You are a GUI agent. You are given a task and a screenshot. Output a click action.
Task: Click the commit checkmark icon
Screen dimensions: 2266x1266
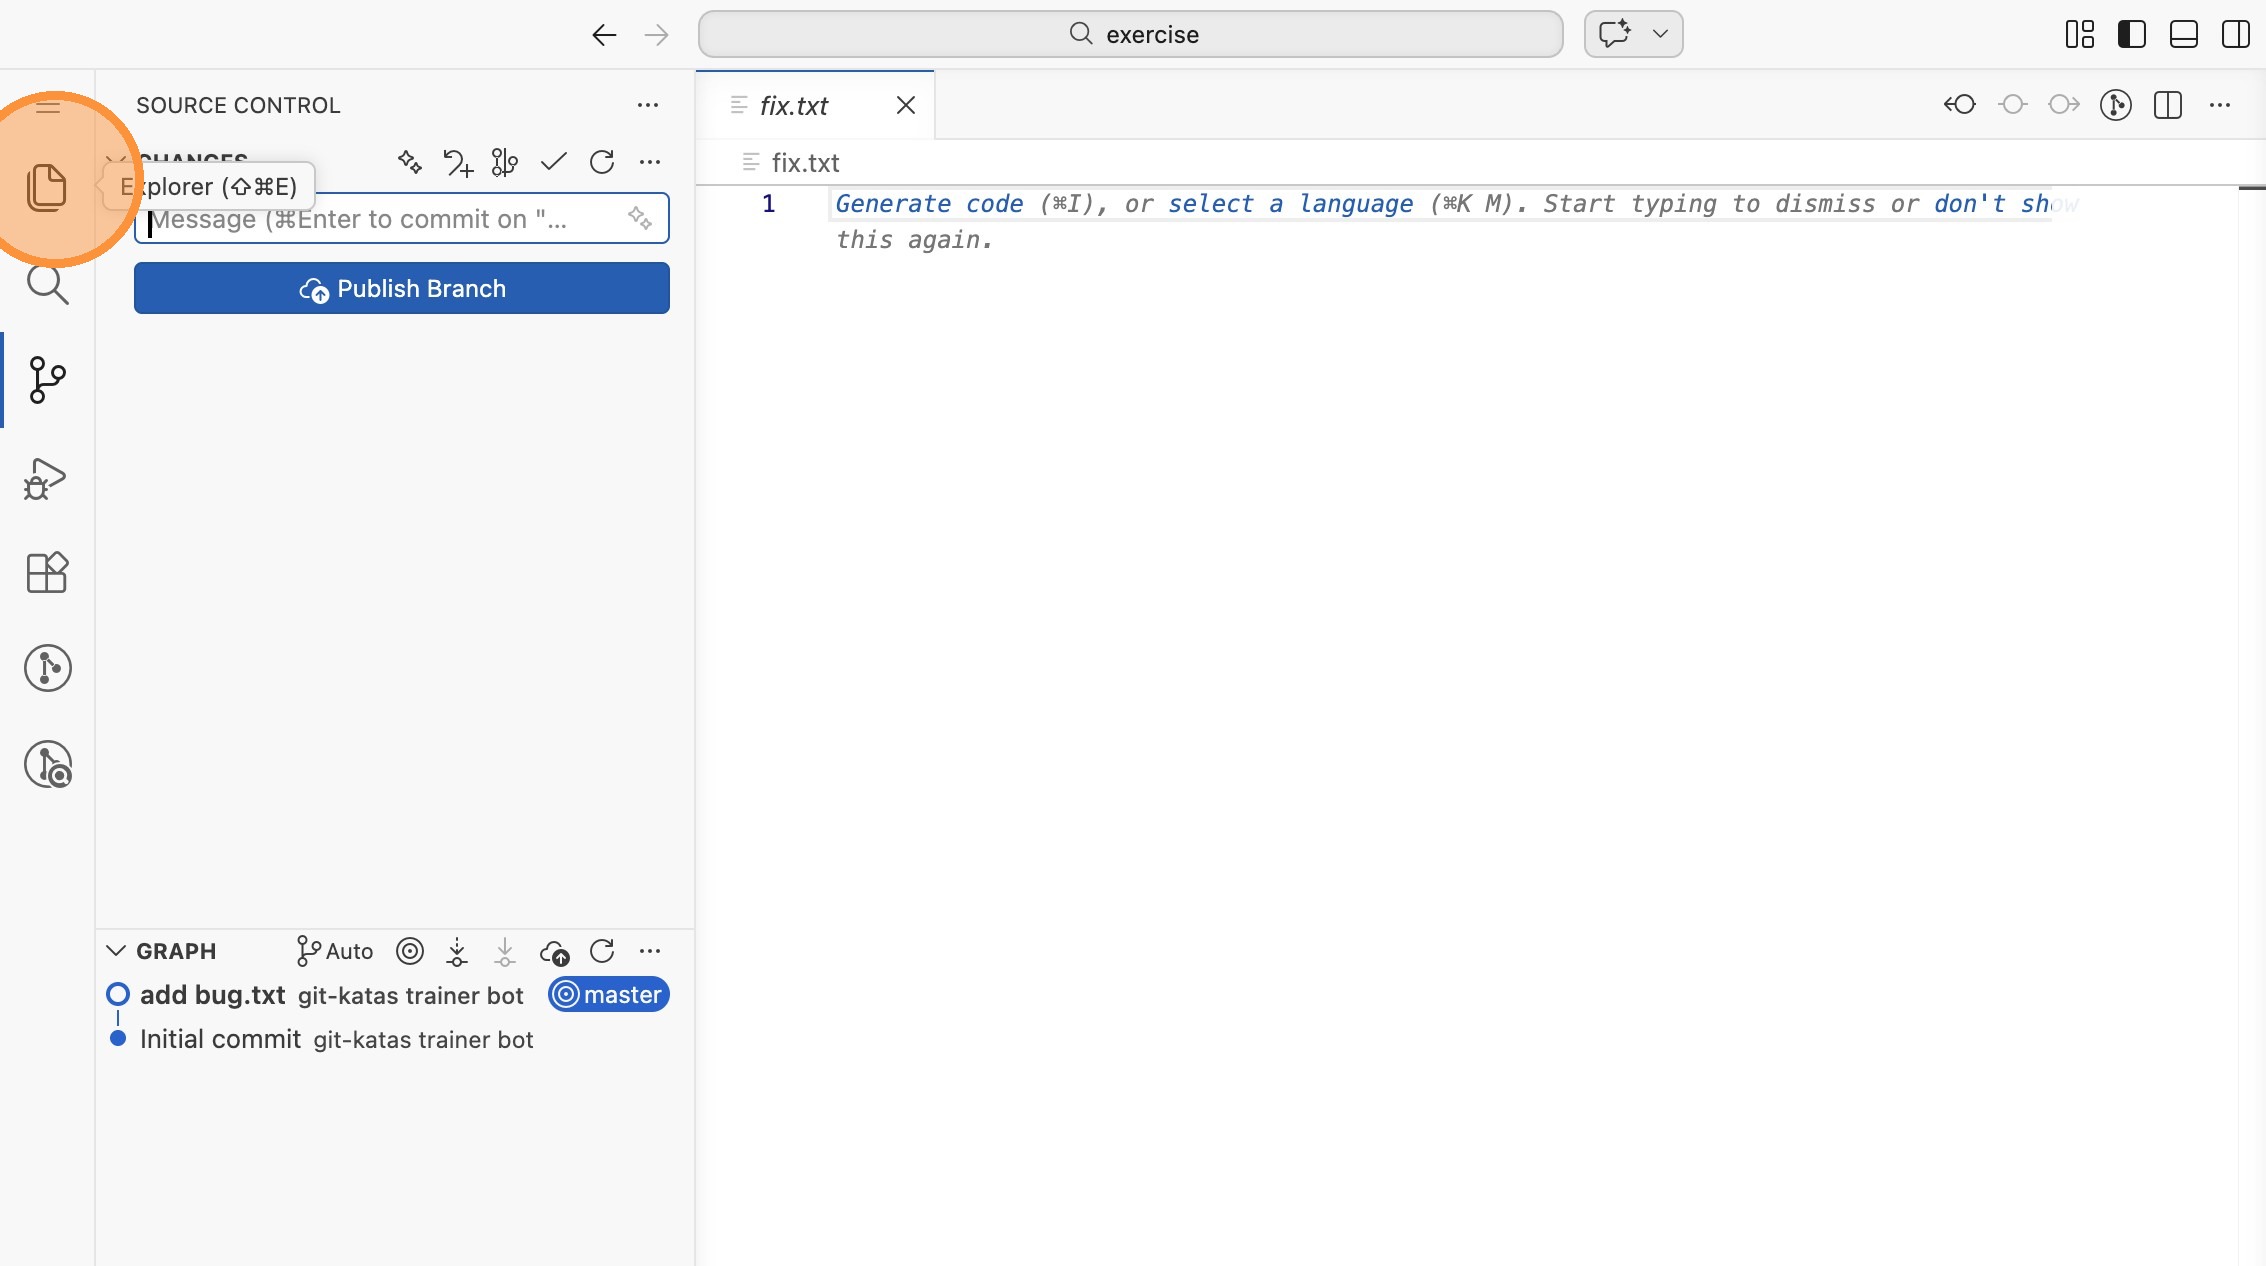553,162
